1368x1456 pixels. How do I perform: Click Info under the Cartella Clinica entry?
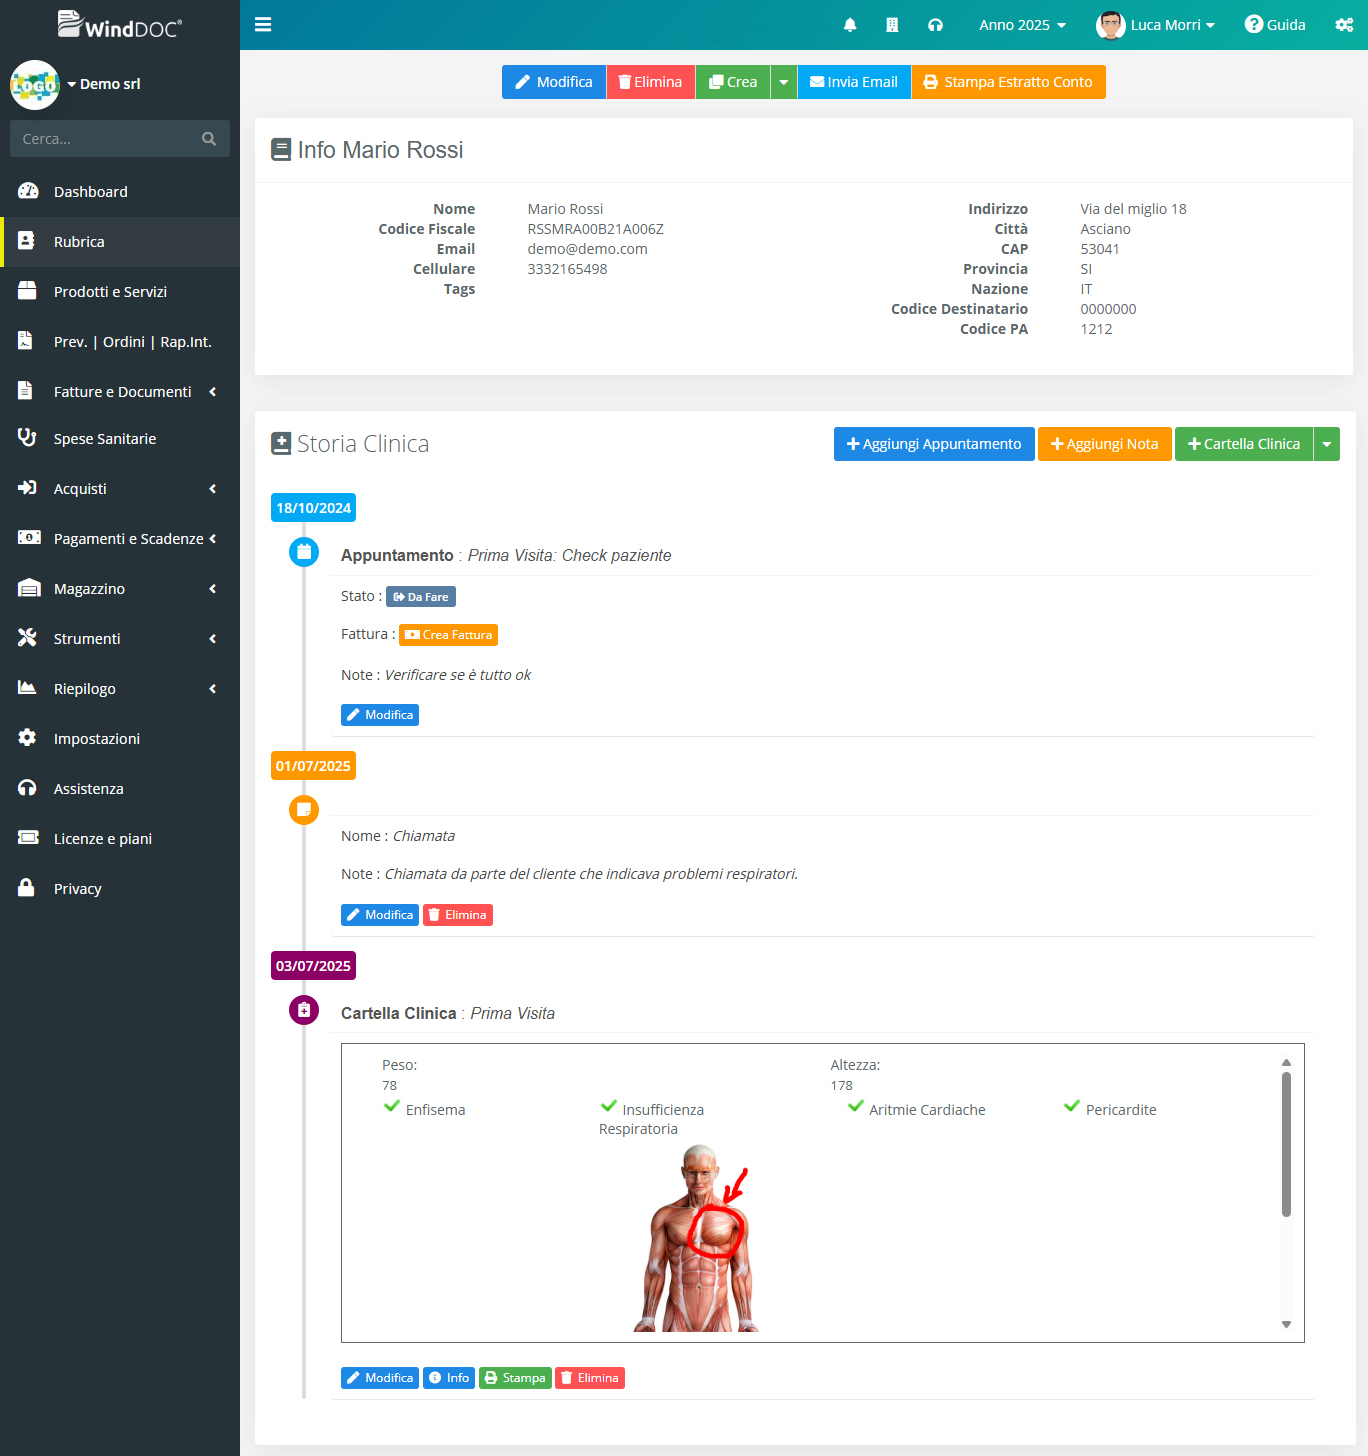coord(449,1378)
